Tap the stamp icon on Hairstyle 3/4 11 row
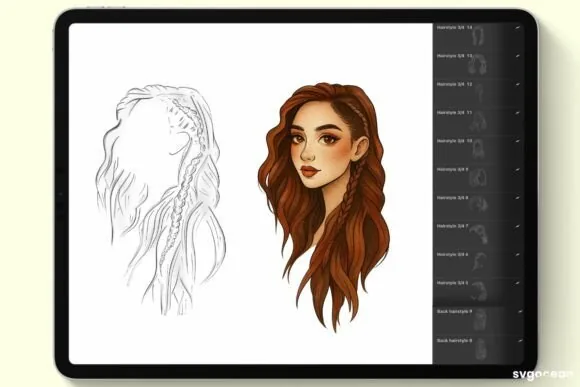Image resolution: width=580 pixels, height=387 pixels. (x=518, y=113)
